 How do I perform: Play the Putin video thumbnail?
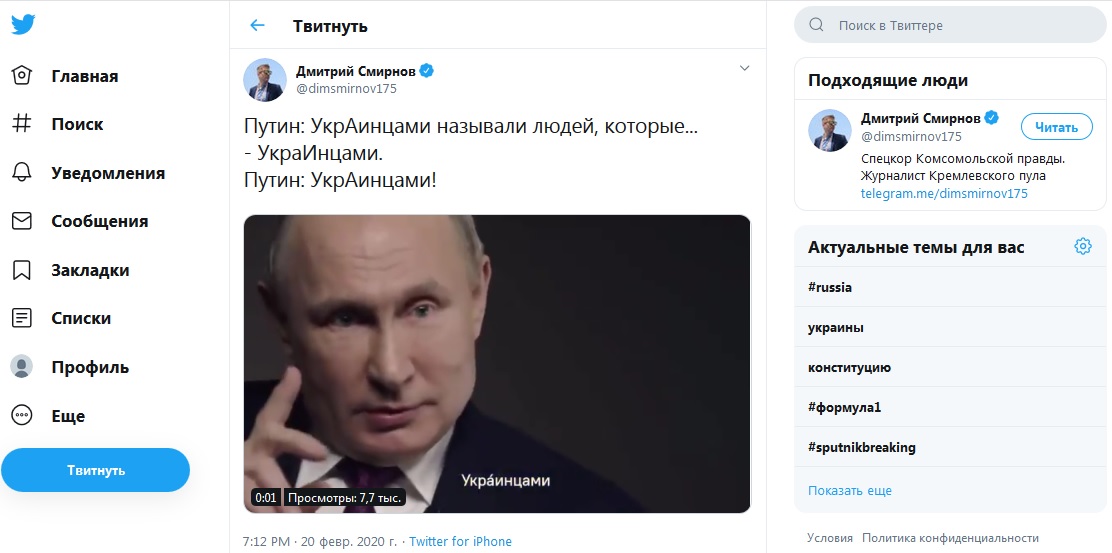pos(497,364)
